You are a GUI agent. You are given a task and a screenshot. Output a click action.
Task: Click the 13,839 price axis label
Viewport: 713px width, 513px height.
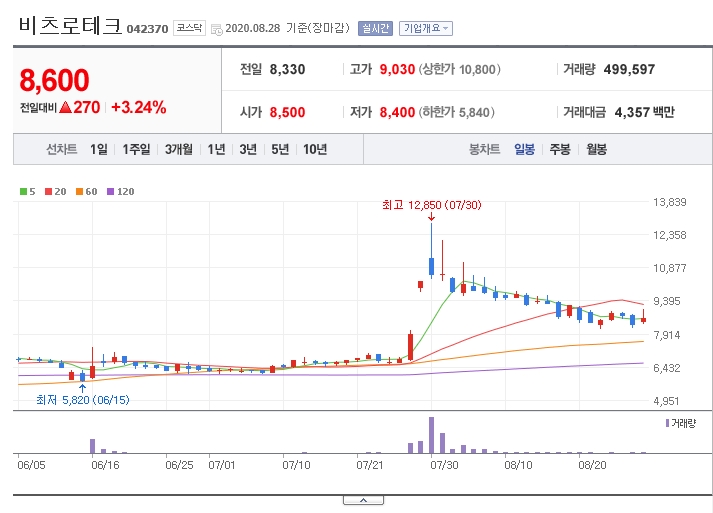click(x=669, y=202)
